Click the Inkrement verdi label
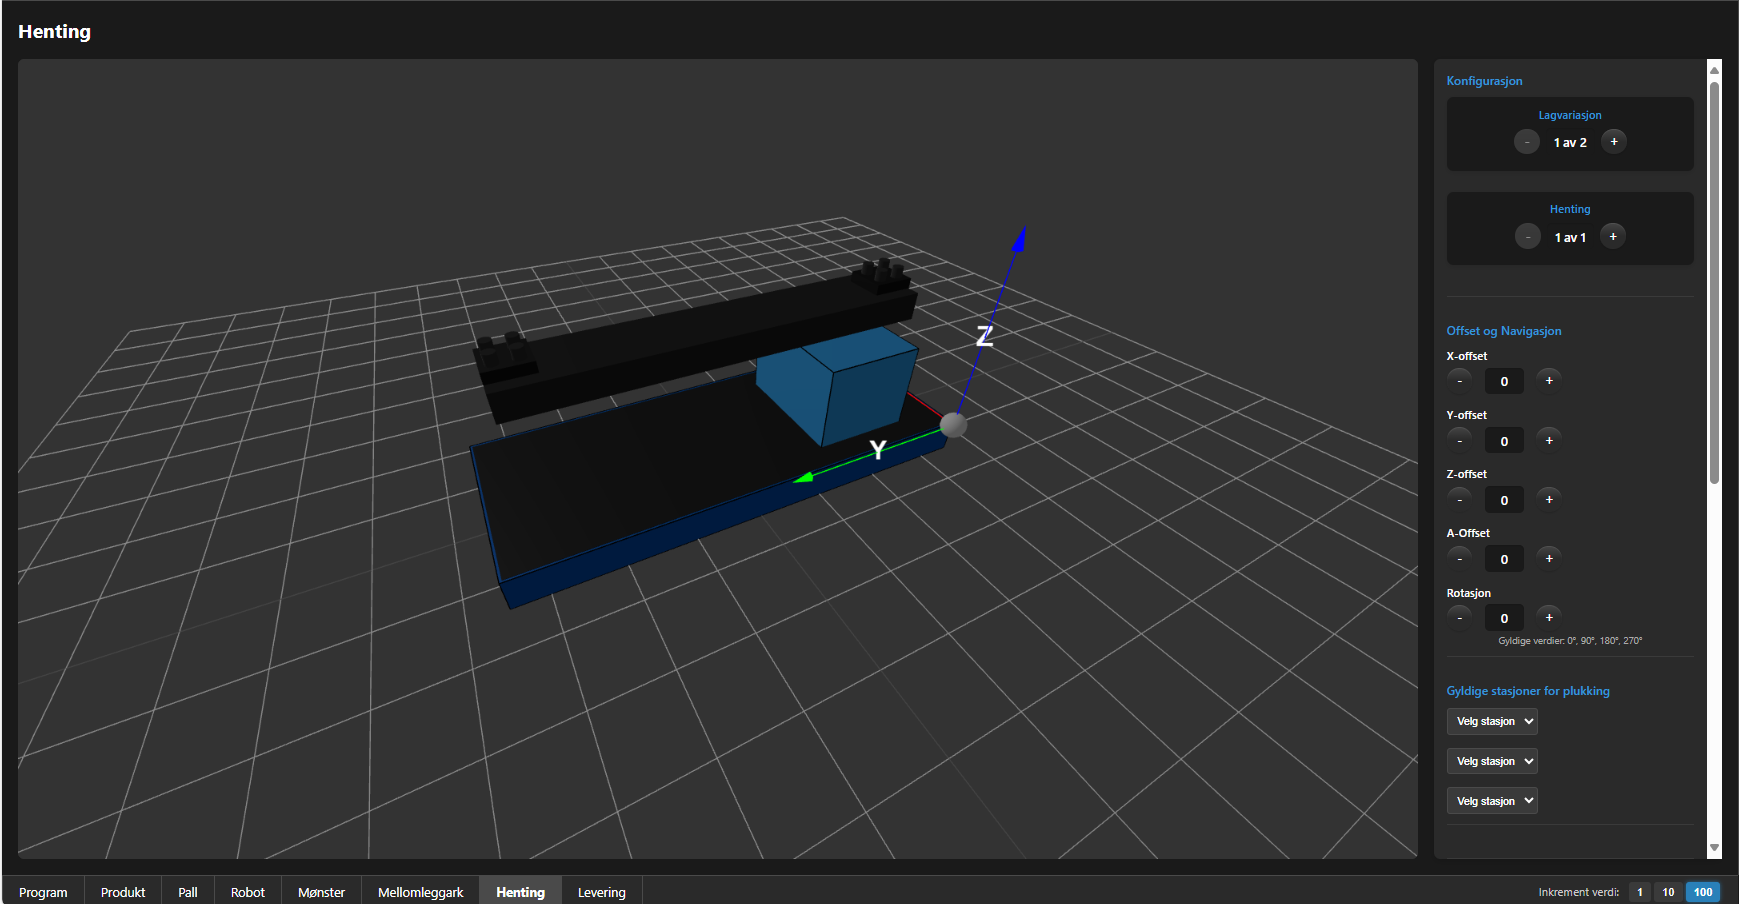This screenshot has width=1739, height=904. (1578, 892)
